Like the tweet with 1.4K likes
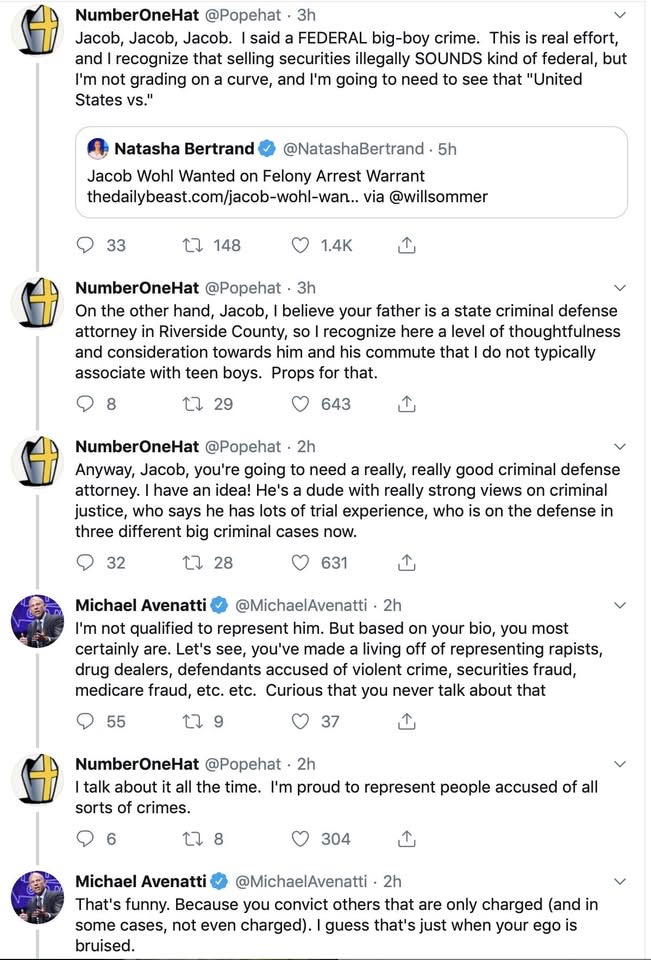The image size is (651, 960). click(300, 245)
